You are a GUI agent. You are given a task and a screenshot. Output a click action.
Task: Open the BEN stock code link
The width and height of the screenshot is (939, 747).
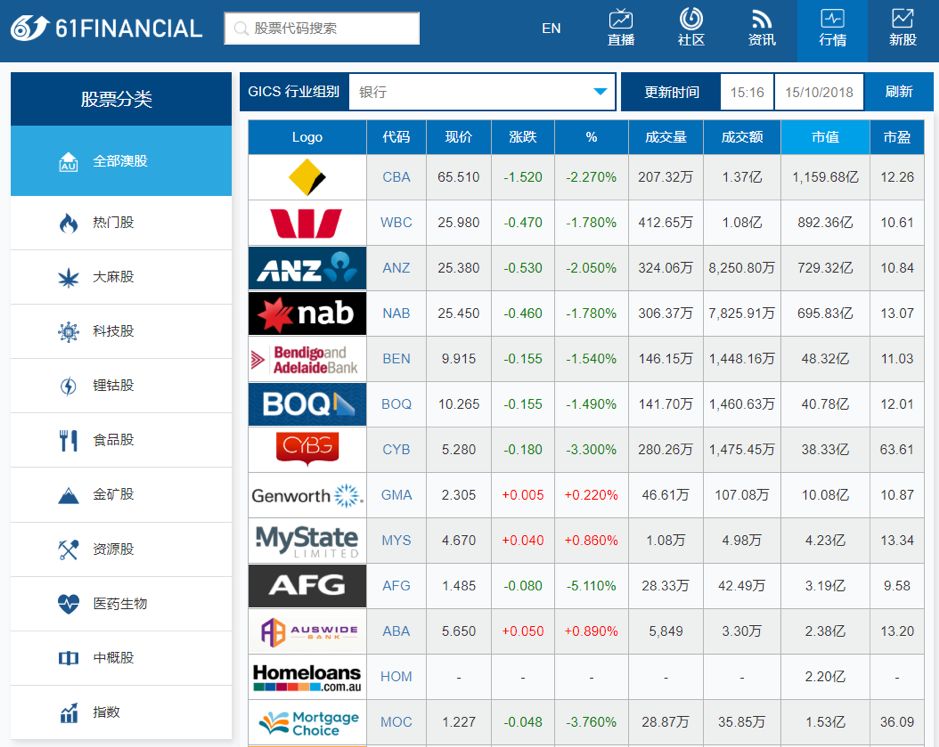tap(396, 359)
